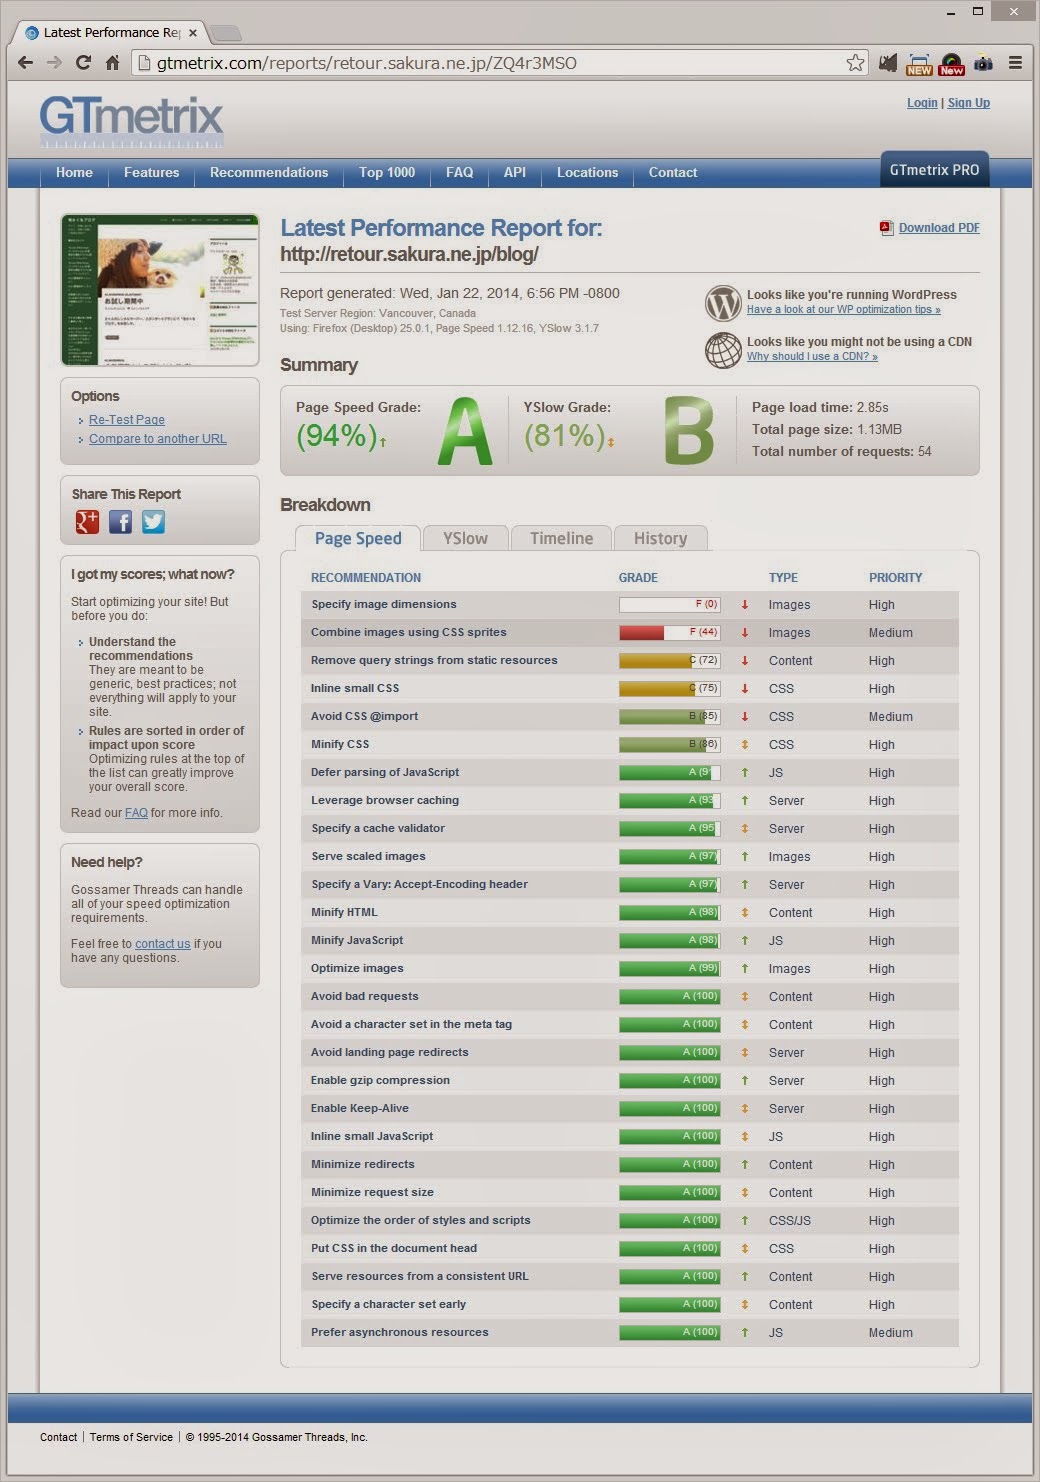Click the GRADE column header

[x=638, y=578]
